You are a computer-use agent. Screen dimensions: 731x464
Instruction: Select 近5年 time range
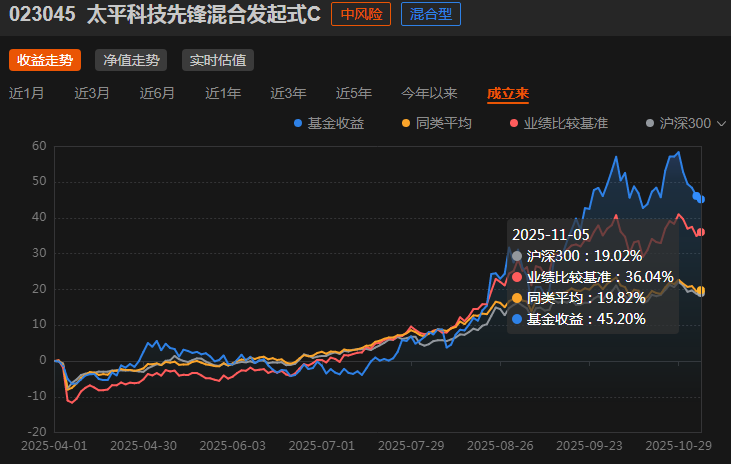(x=354, y=93)
